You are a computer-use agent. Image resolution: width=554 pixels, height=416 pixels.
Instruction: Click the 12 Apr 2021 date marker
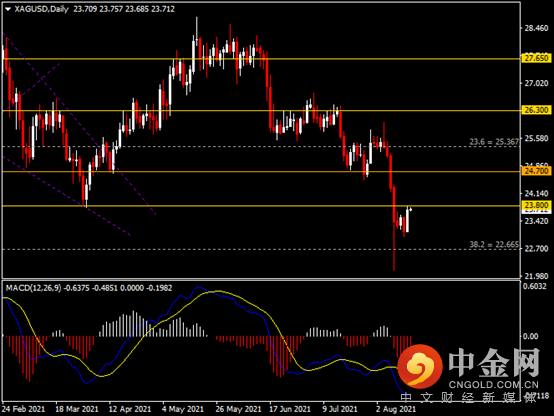click(x=130, y=409)
